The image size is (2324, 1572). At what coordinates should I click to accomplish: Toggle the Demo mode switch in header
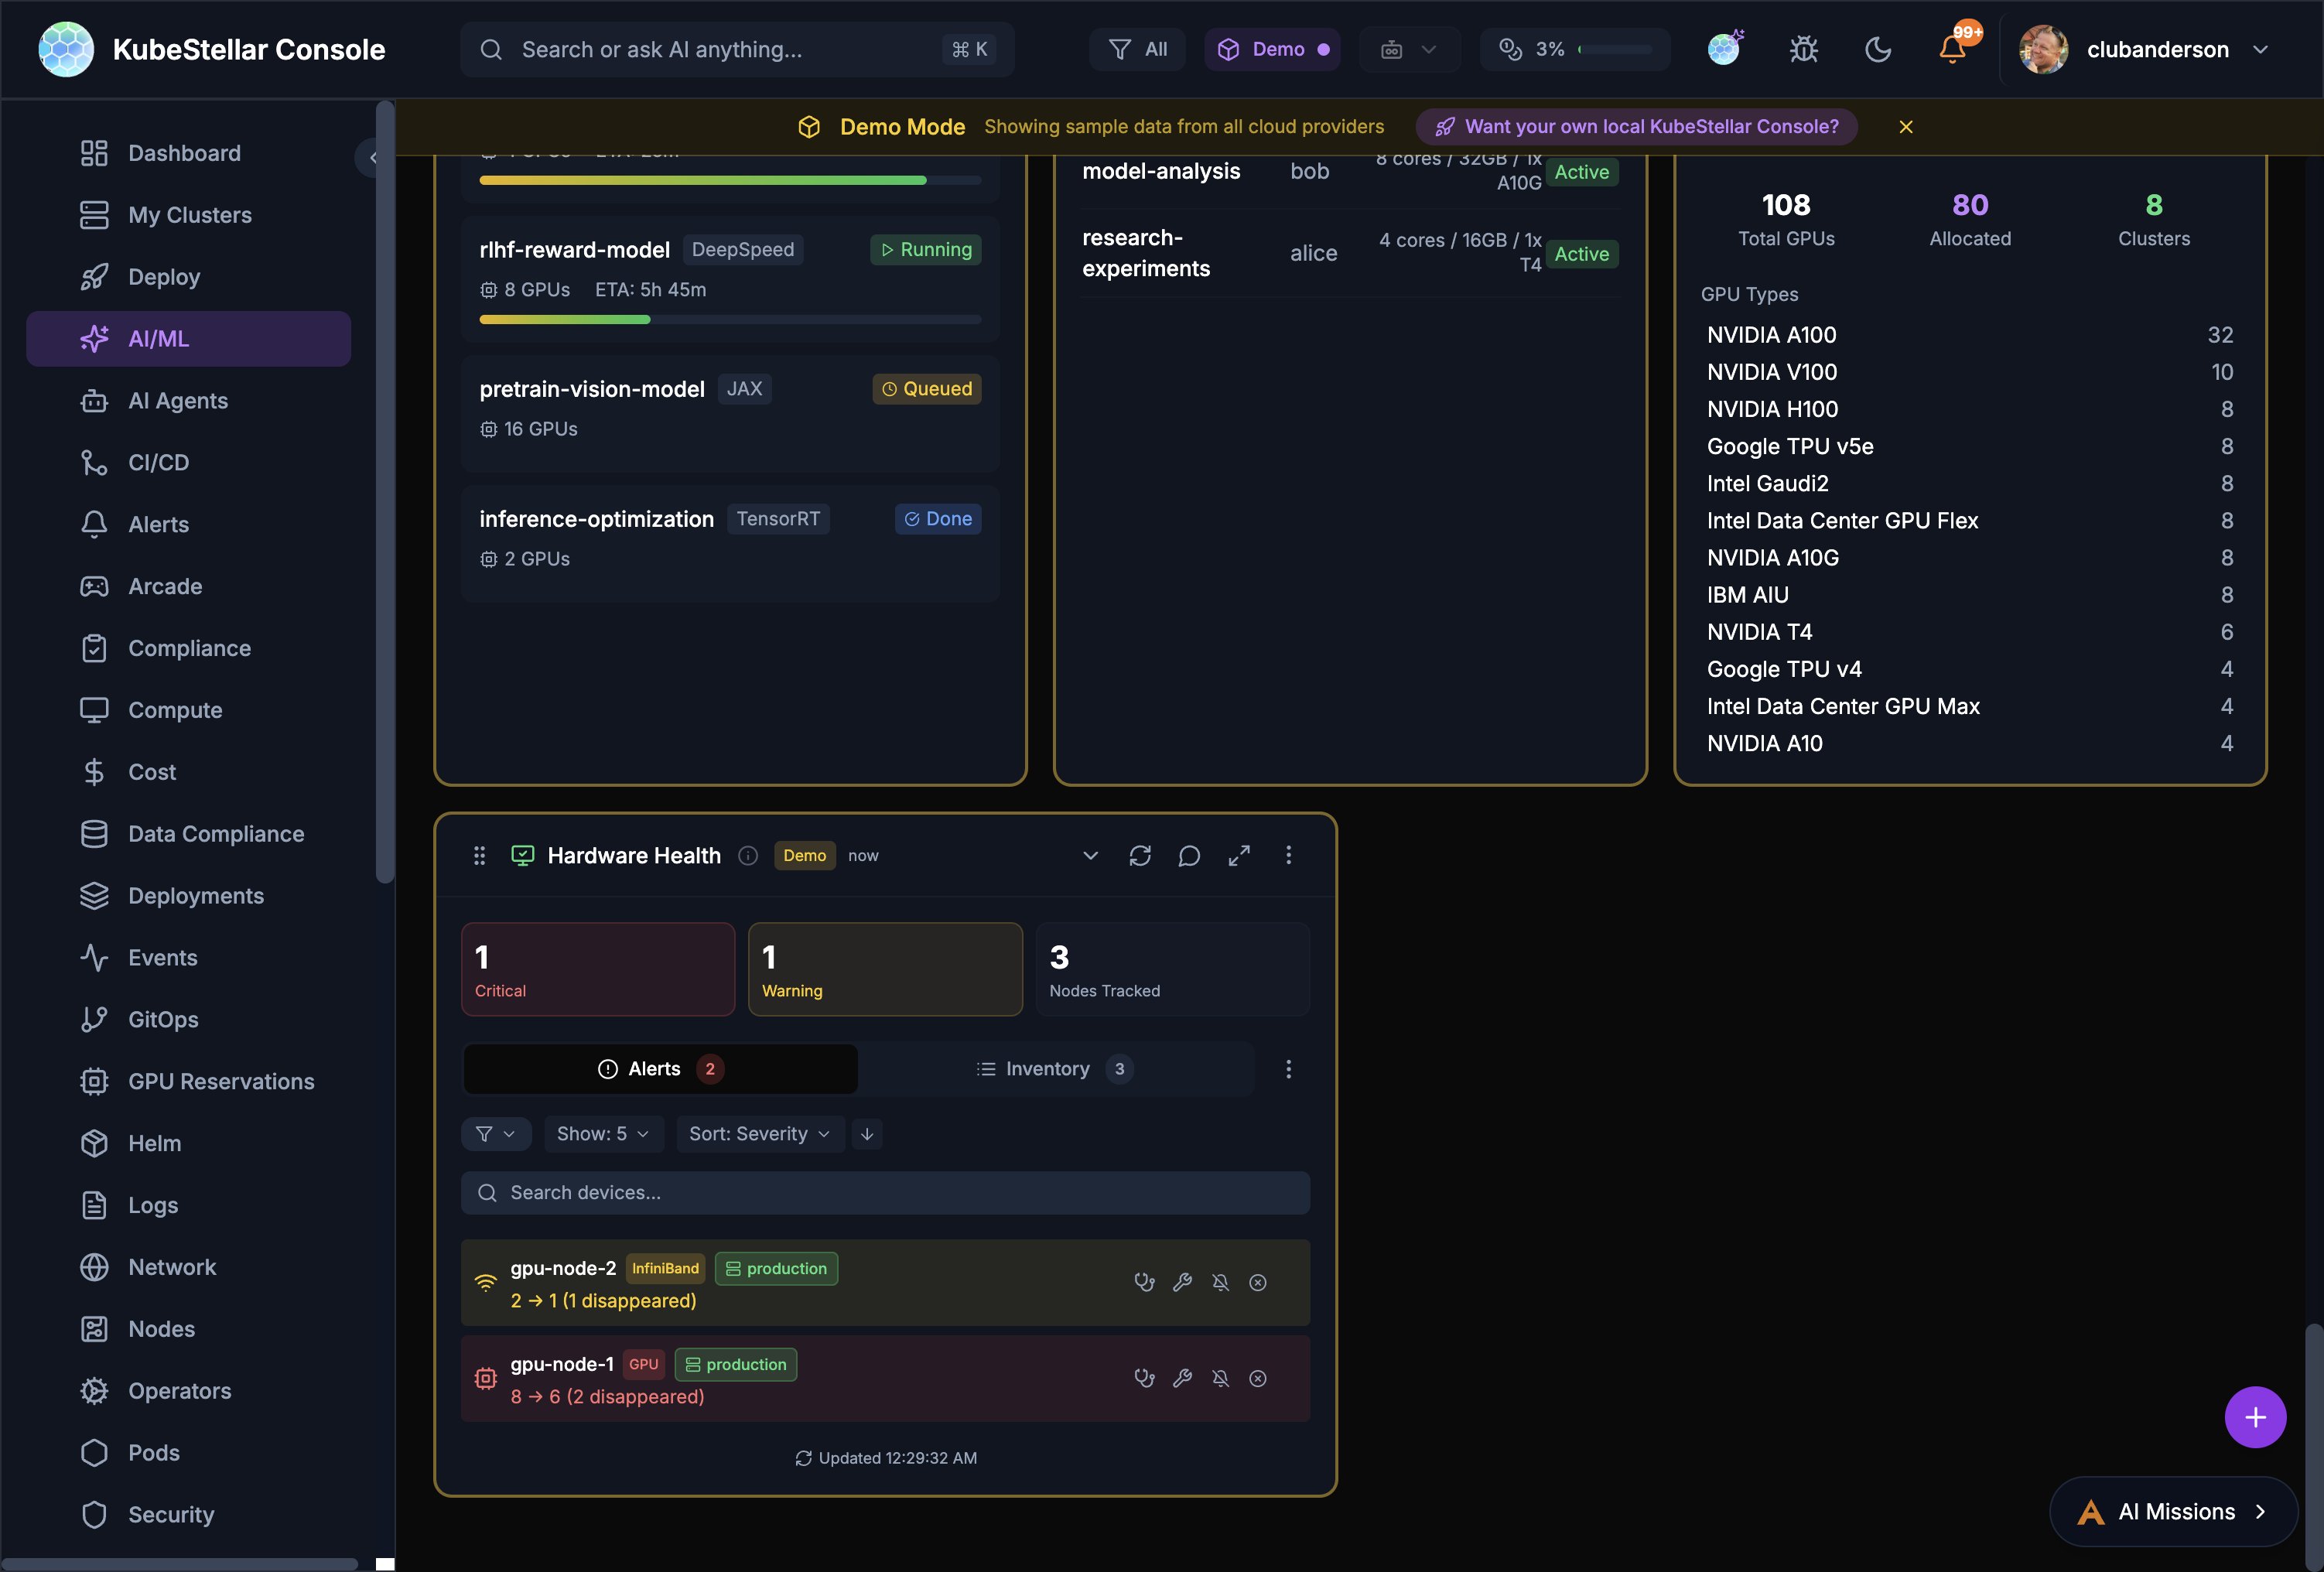point(1272,49)
